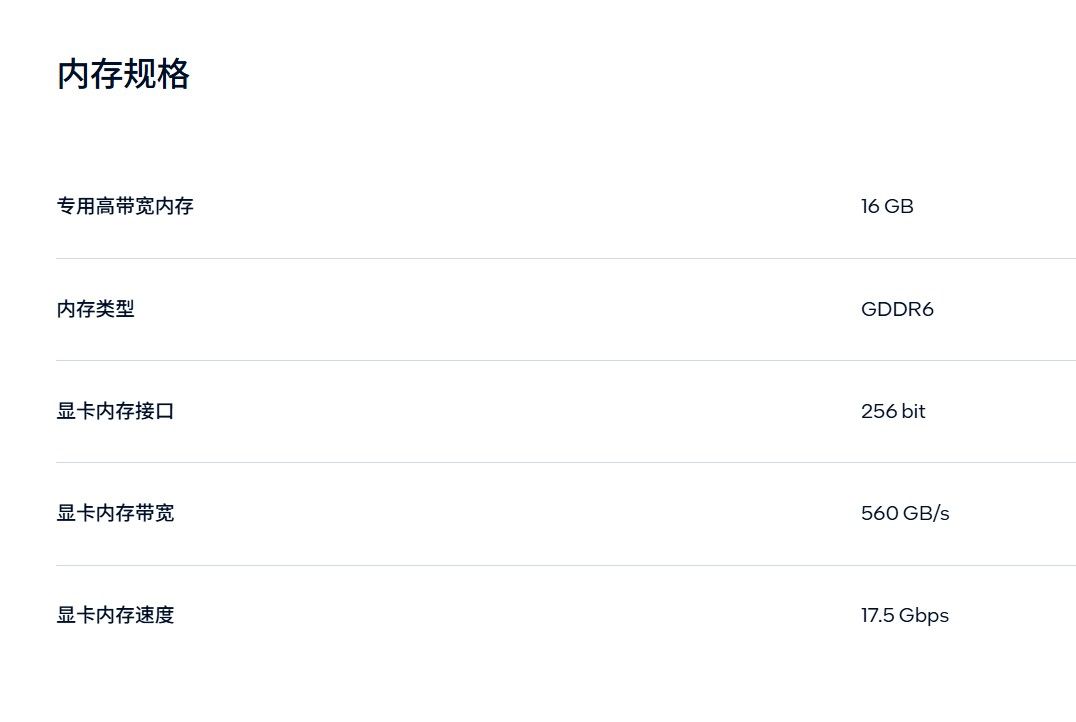Viewport: 1076px width, 722px height.
Task: Select the 专用高带宽内存 label
Action: pyautogui.click(x=125, y=206)
